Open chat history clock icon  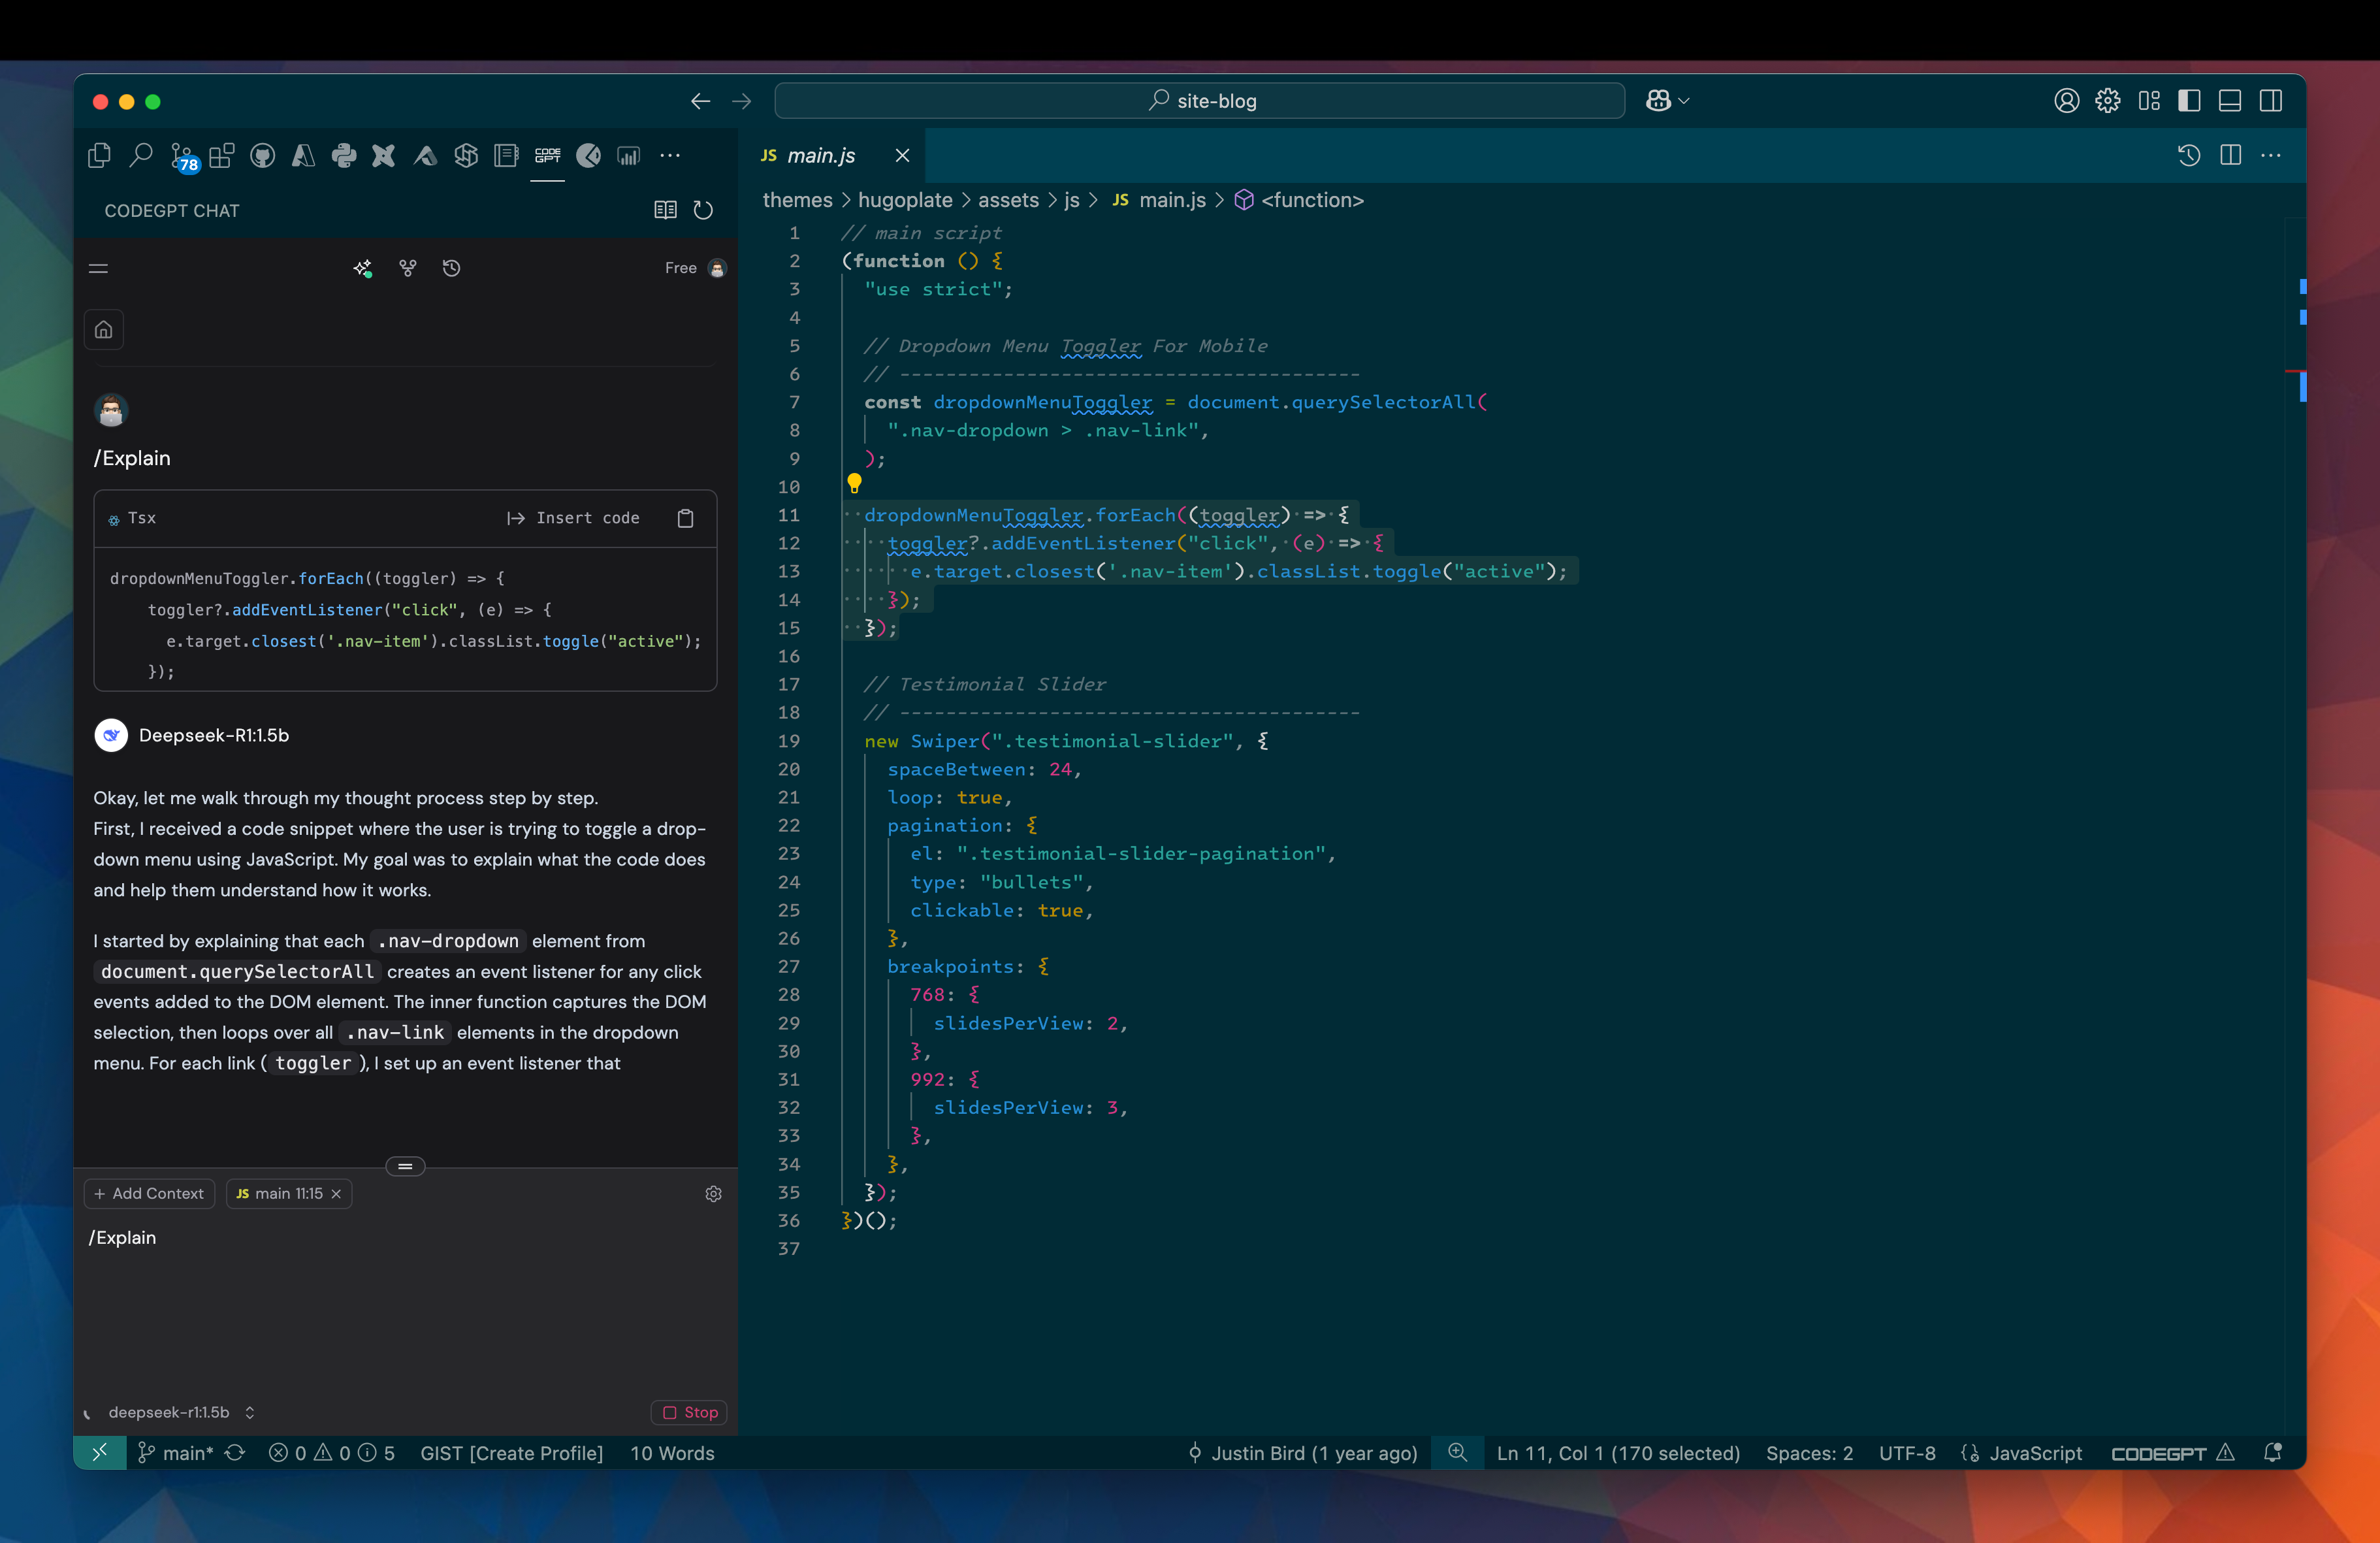click(x=452, y=268)
